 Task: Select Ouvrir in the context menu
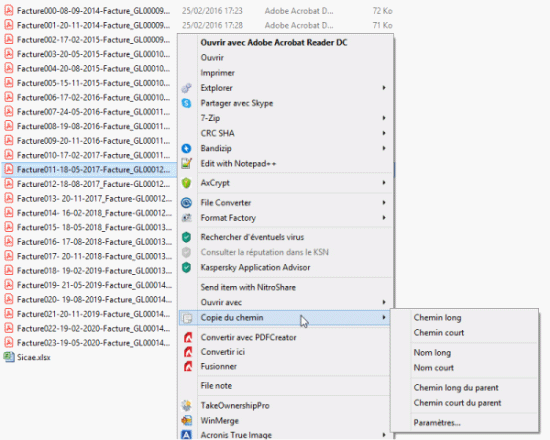tap(212, 58)
